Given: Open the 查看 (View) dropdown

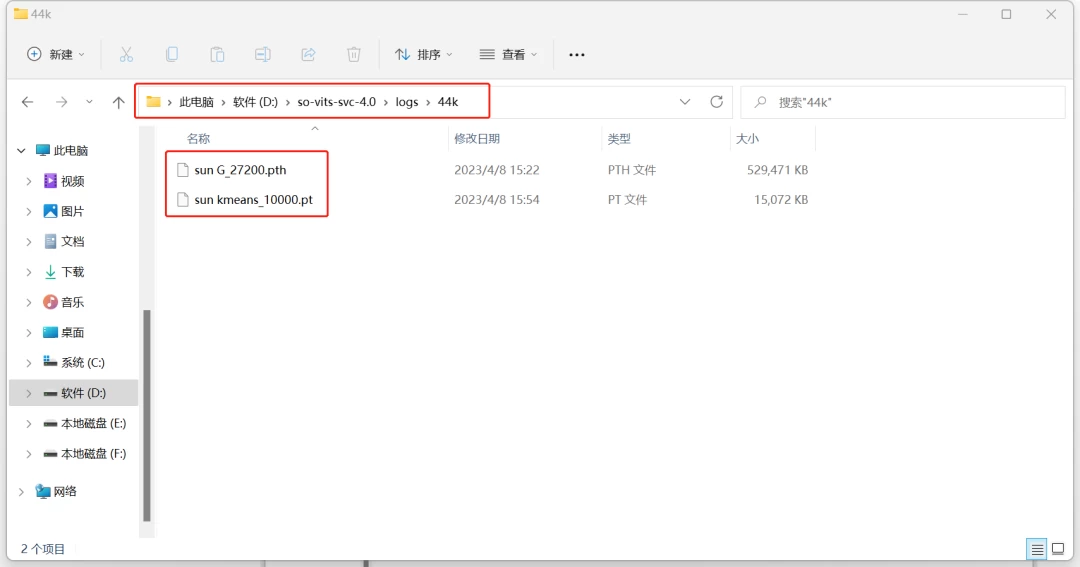Looking at the screenshot, I should tap(508, 54).
